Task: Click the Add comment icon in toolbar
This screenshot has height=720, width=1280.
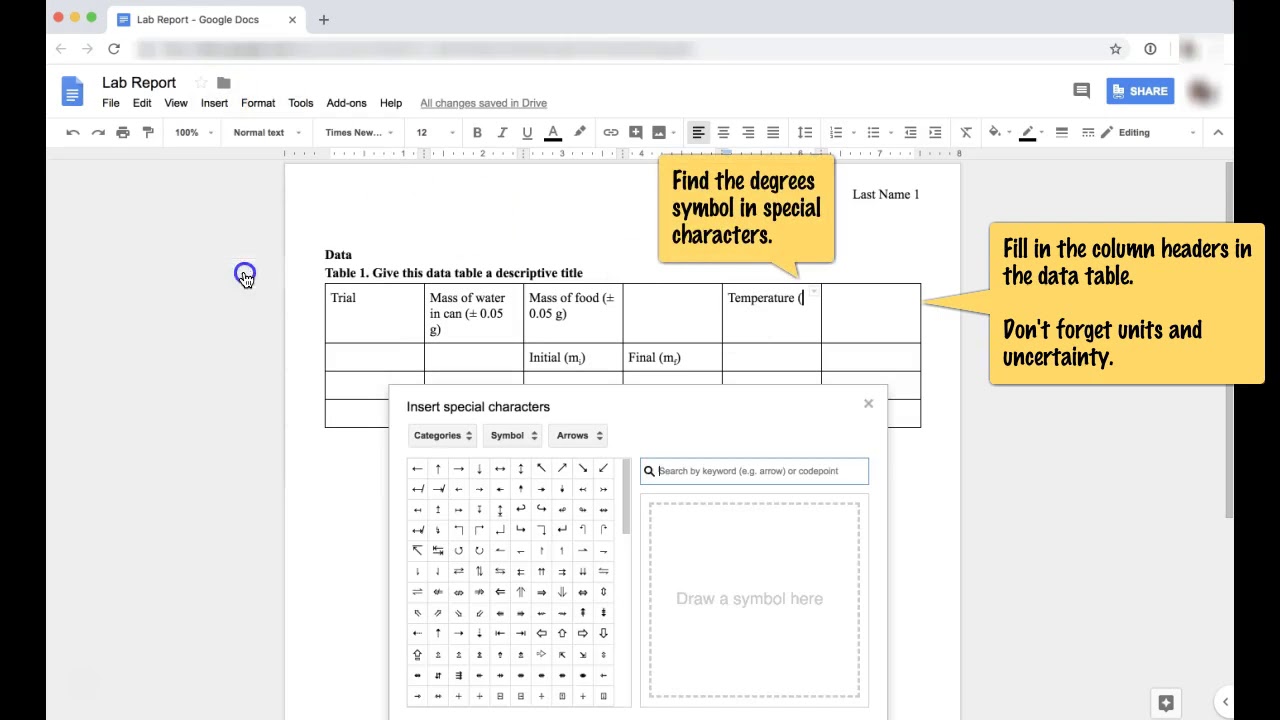Action: coord(636,132)
